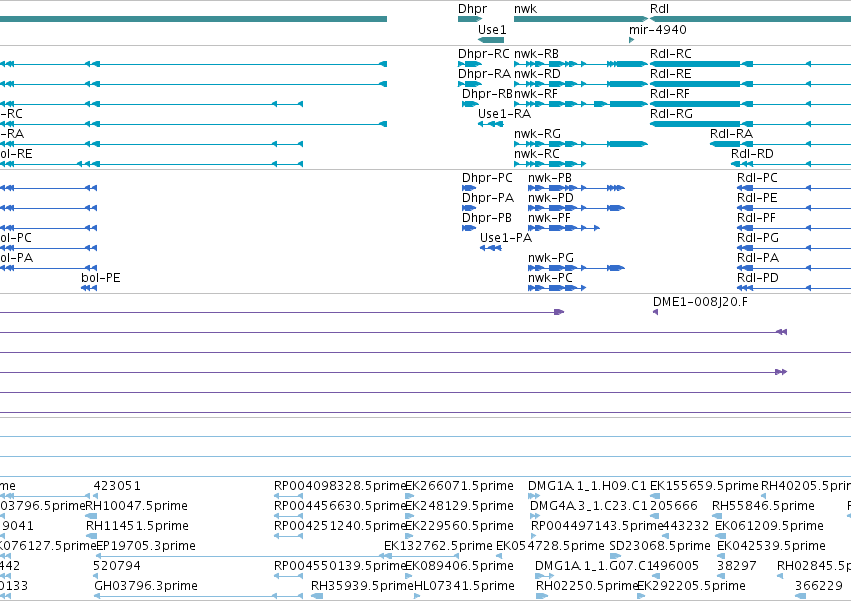Open the Rdl-PC protein label
851x601 pixels.
pyautogui.click(x=757, y=178)
